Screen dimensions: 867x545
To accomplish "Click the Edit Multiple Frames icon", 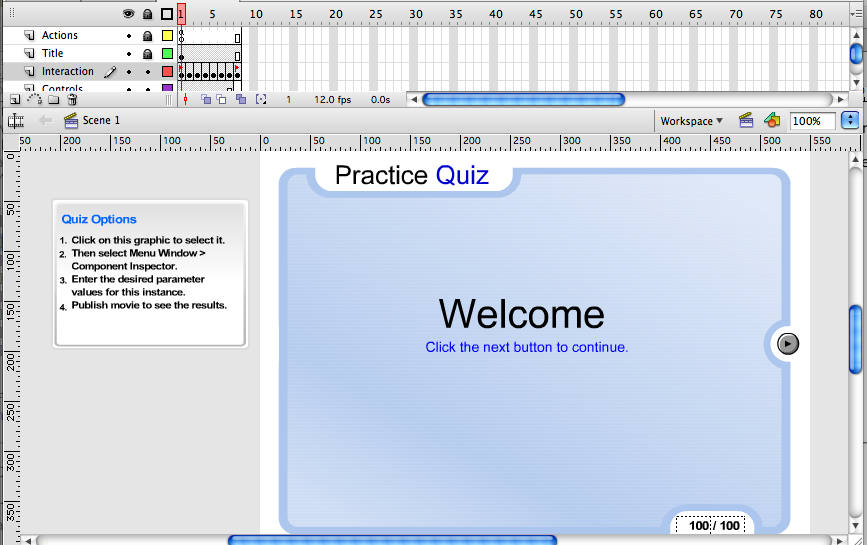I will [241, 99].
